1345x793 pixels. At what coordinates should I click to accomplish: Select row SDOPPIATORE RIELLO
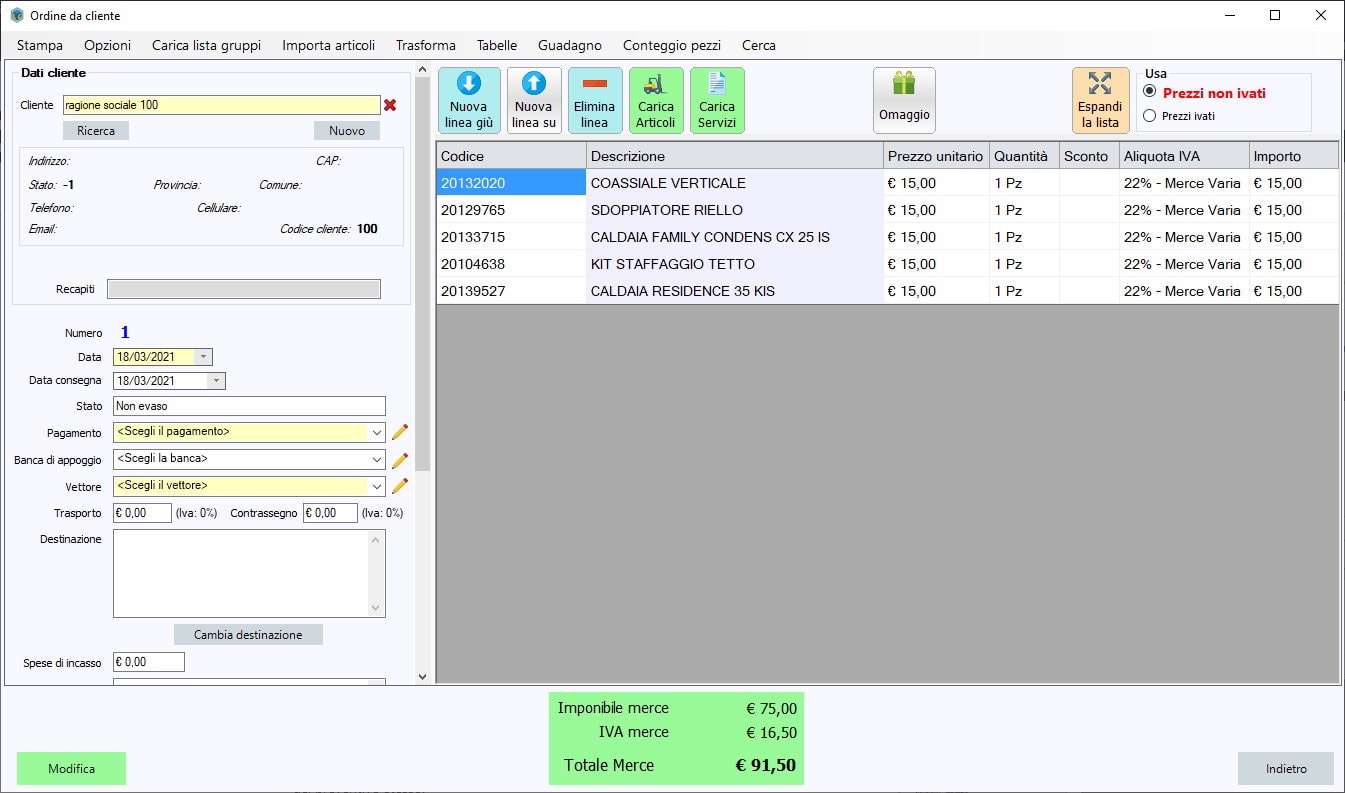tap(735, 210)
